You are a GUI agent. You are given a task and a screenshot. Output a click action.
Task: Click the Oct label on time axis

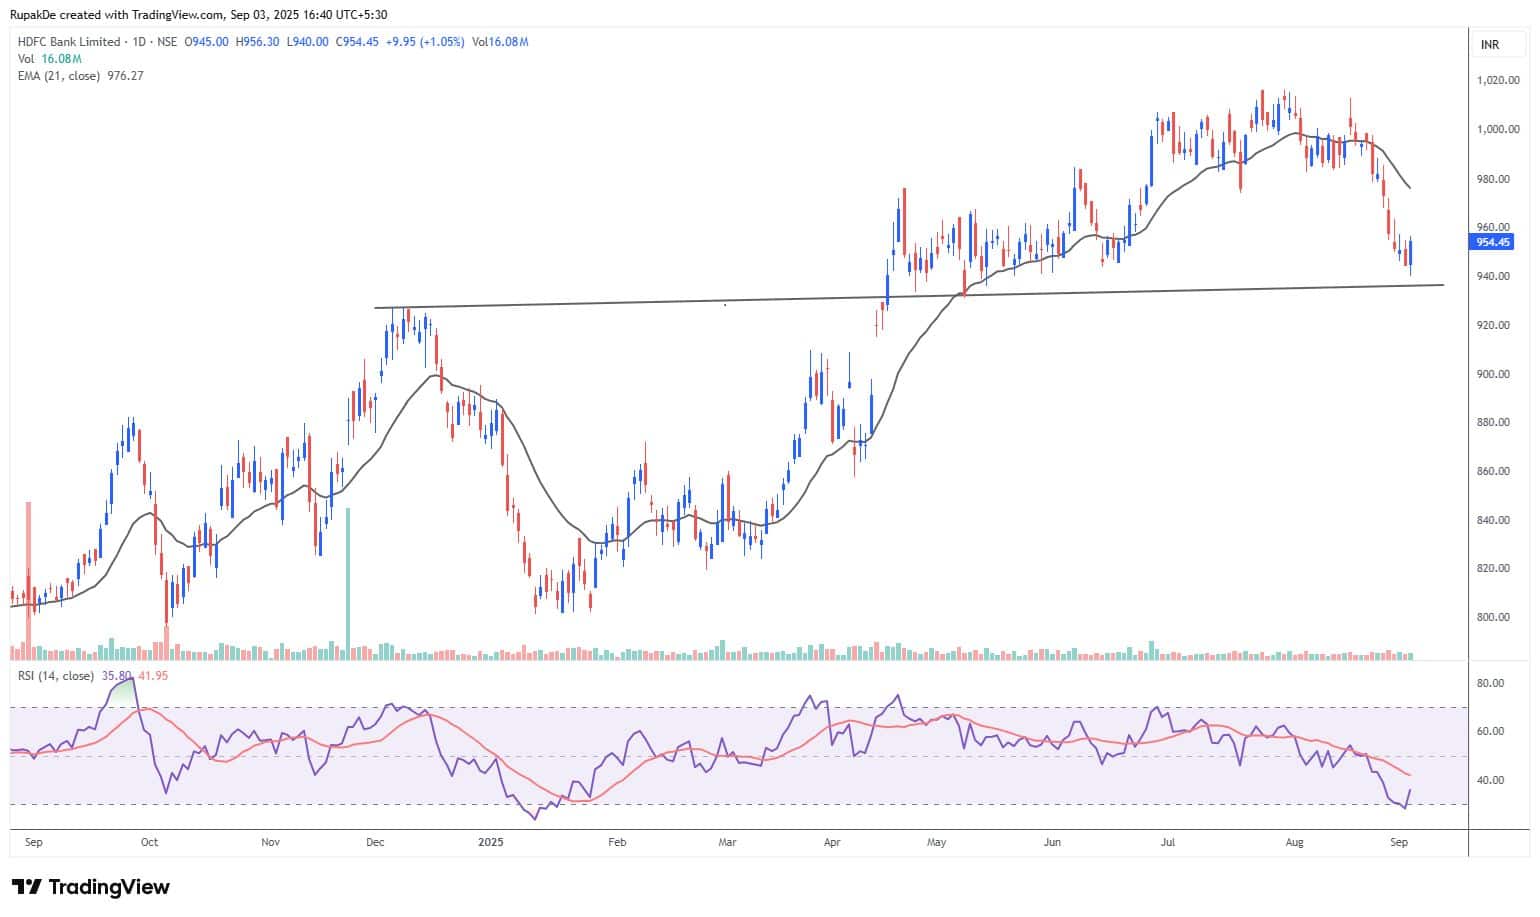(x=149, y=843)
